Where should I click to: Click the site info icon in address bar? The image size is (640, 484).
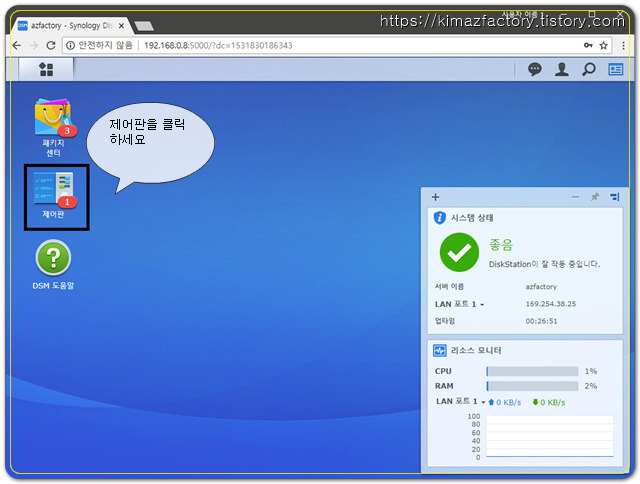(71, 45)
